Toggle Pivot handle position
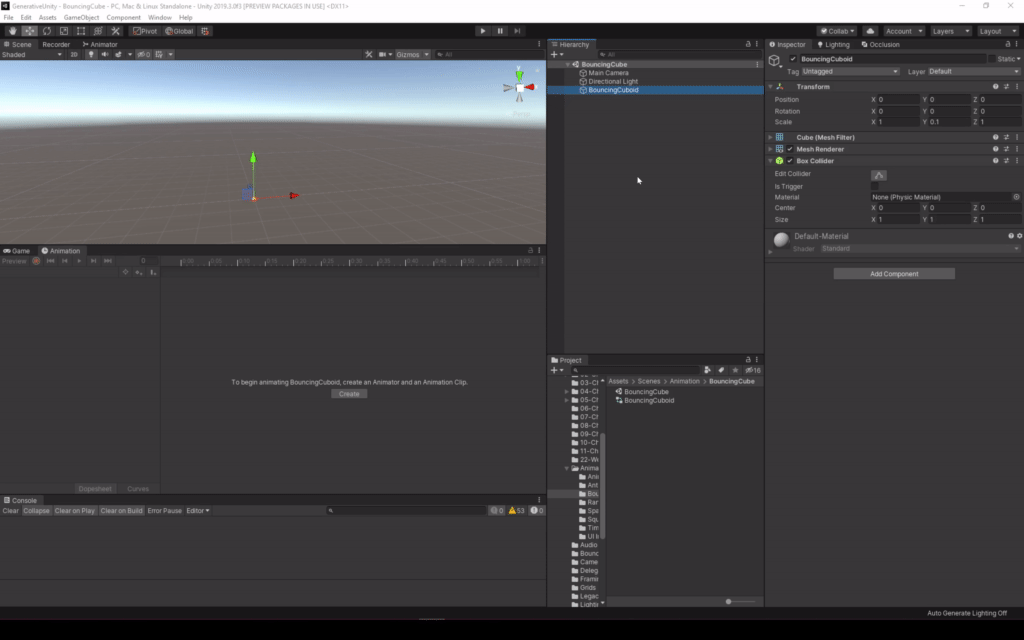1024x640 pixels. coord(145,31)
